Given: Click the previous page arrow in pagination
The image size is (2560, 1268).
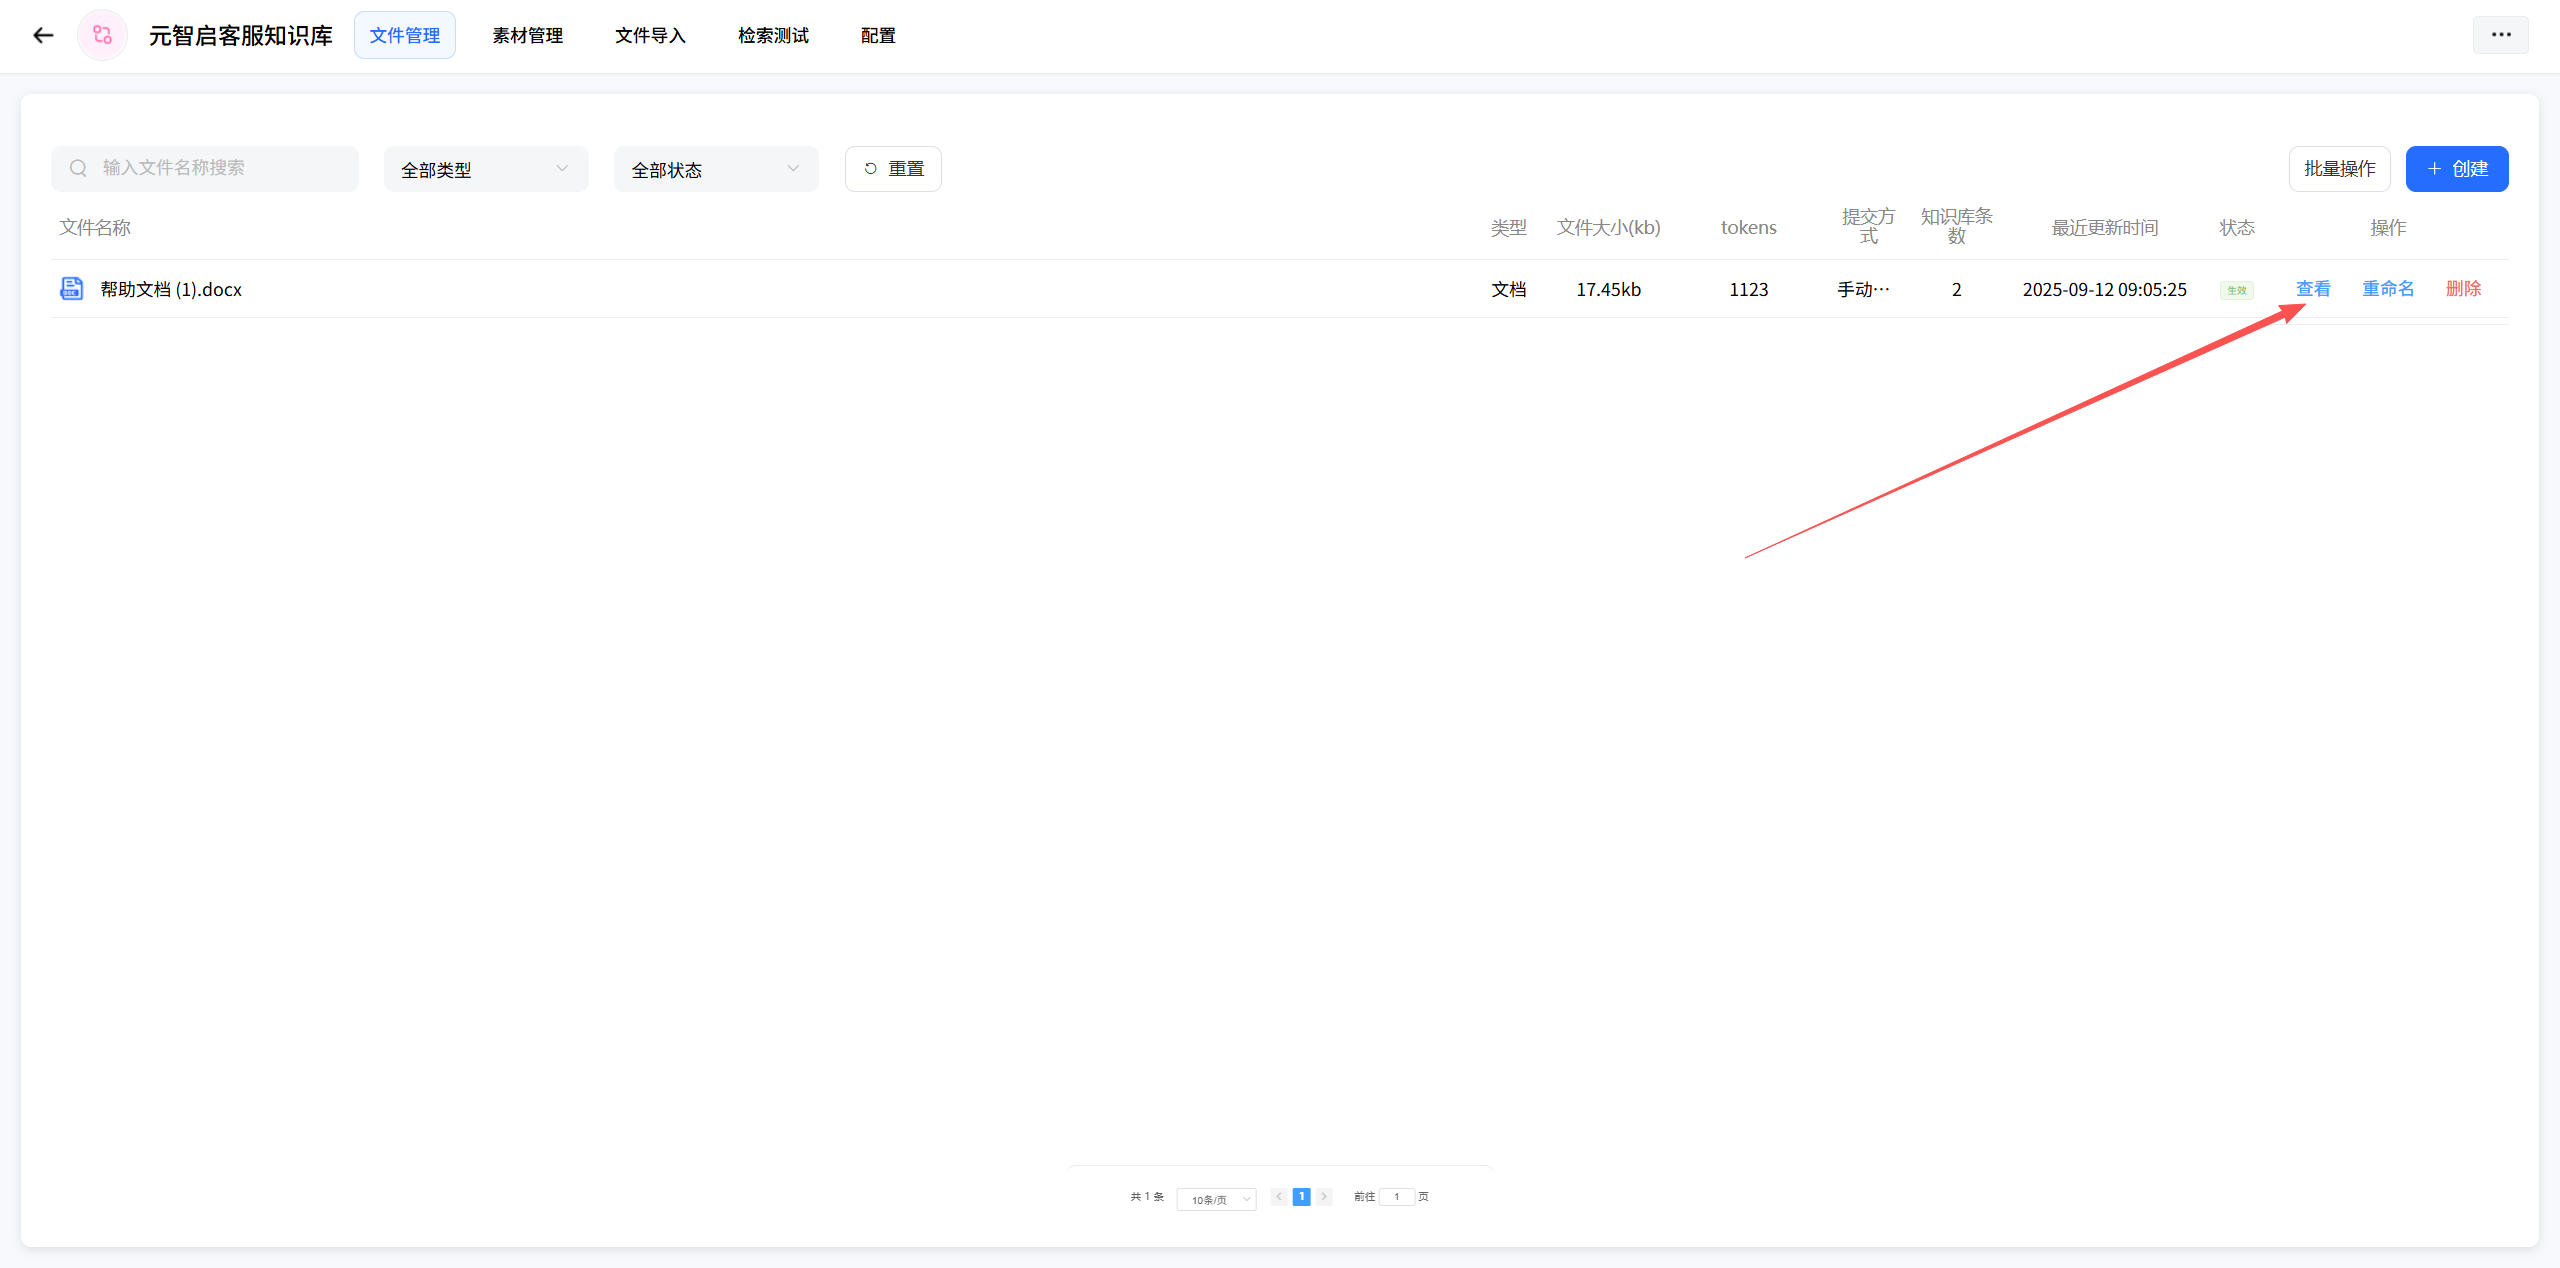Looking at the screenshot, I should (x=1279, y=1197).
